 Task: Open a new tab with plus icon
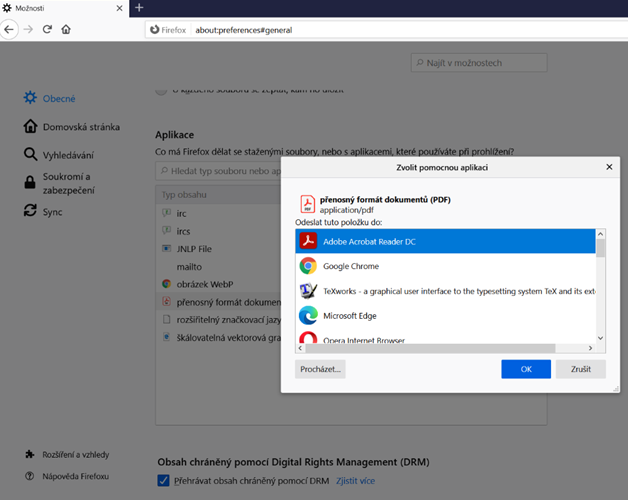point(139,8)
